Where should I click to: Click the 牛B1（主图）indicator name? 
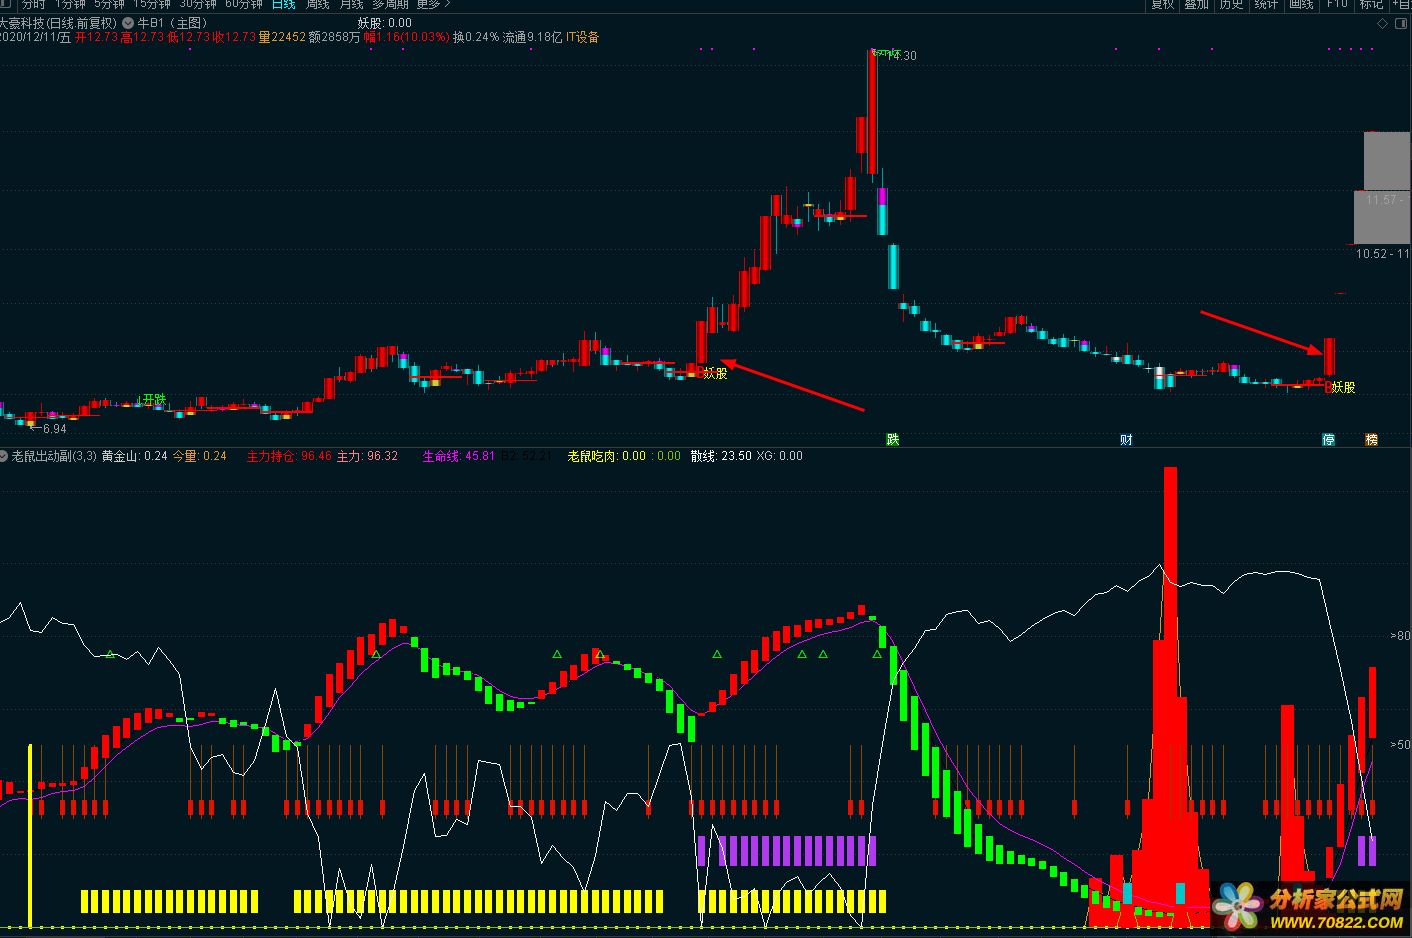(172, 23)
